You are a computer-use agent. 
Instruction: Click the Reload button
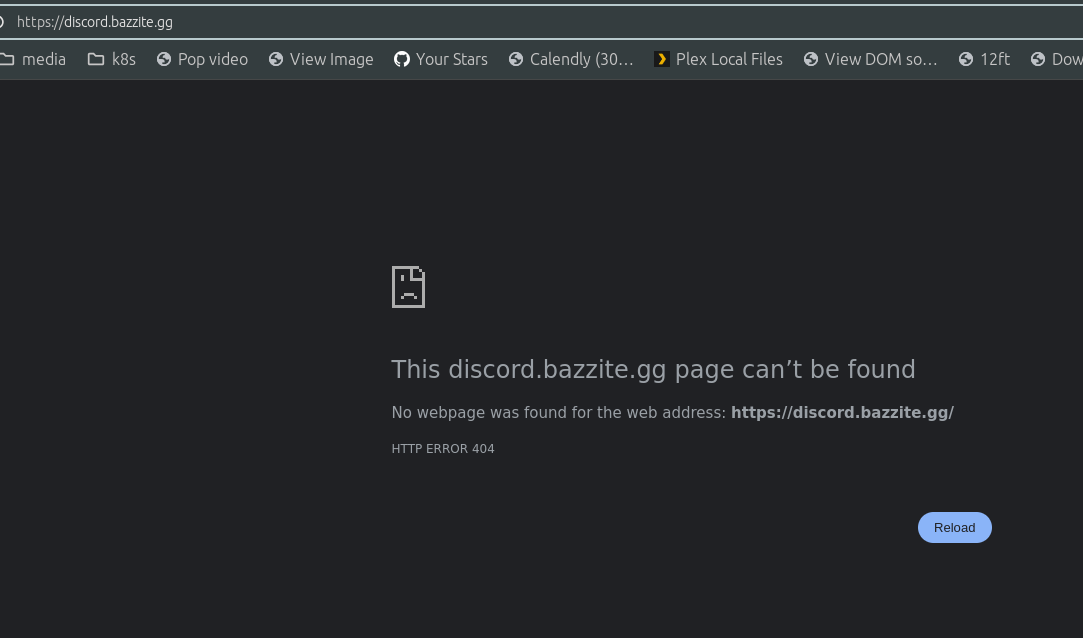(x=954, y=528)
